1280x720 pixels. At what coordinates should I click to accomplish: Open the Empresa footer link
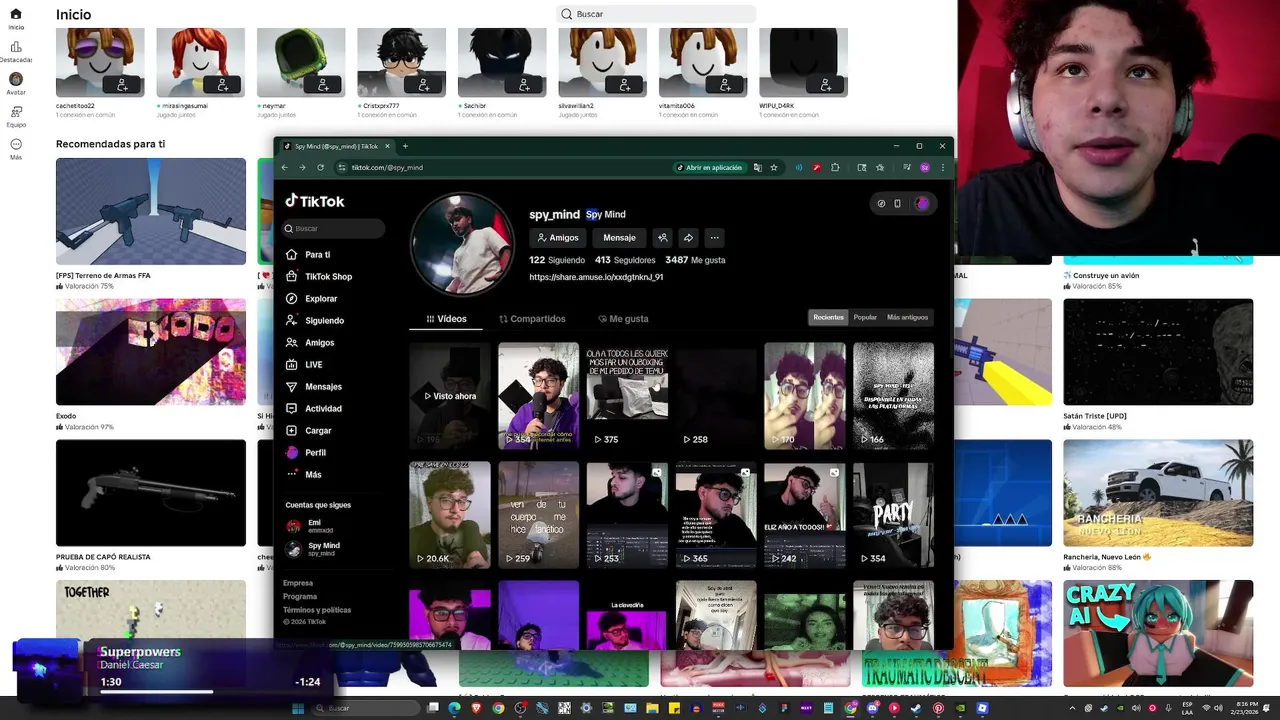click(x=298, y=583)
